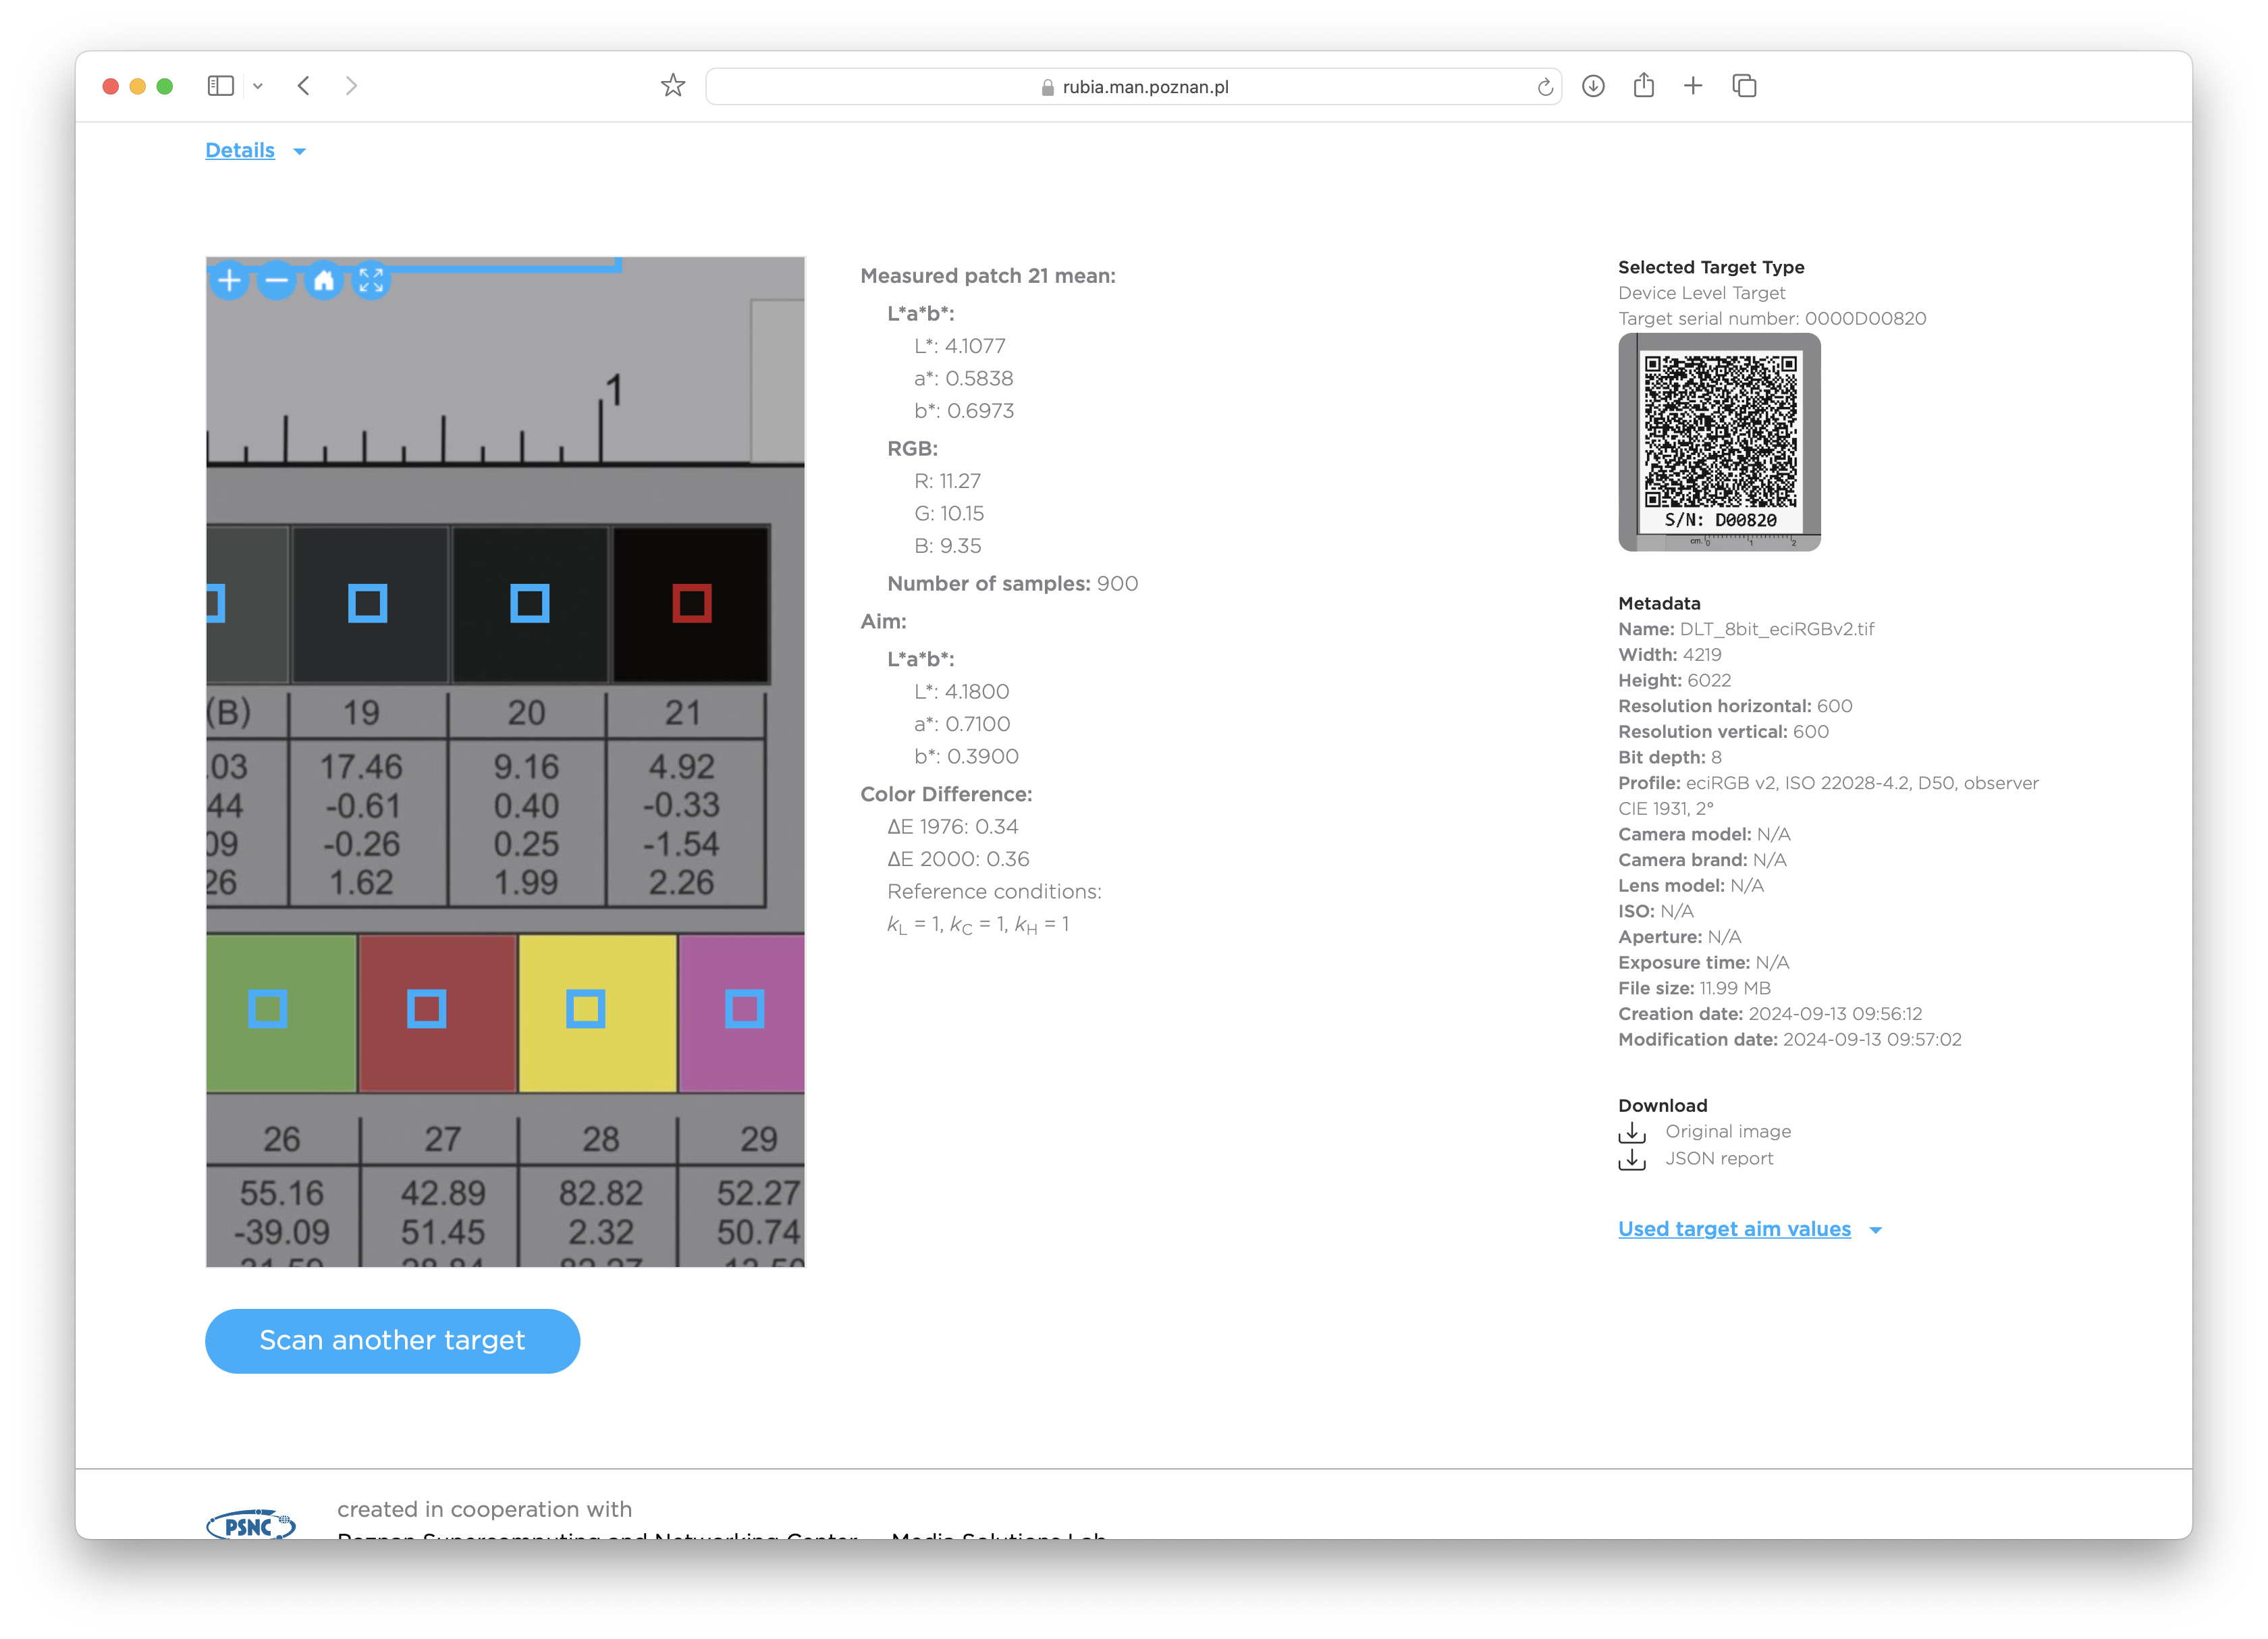The width and height of the screenshot is (2268, 1639).
Task: Open the target QR code thumbnail
Action: (x=1719, y=442)
